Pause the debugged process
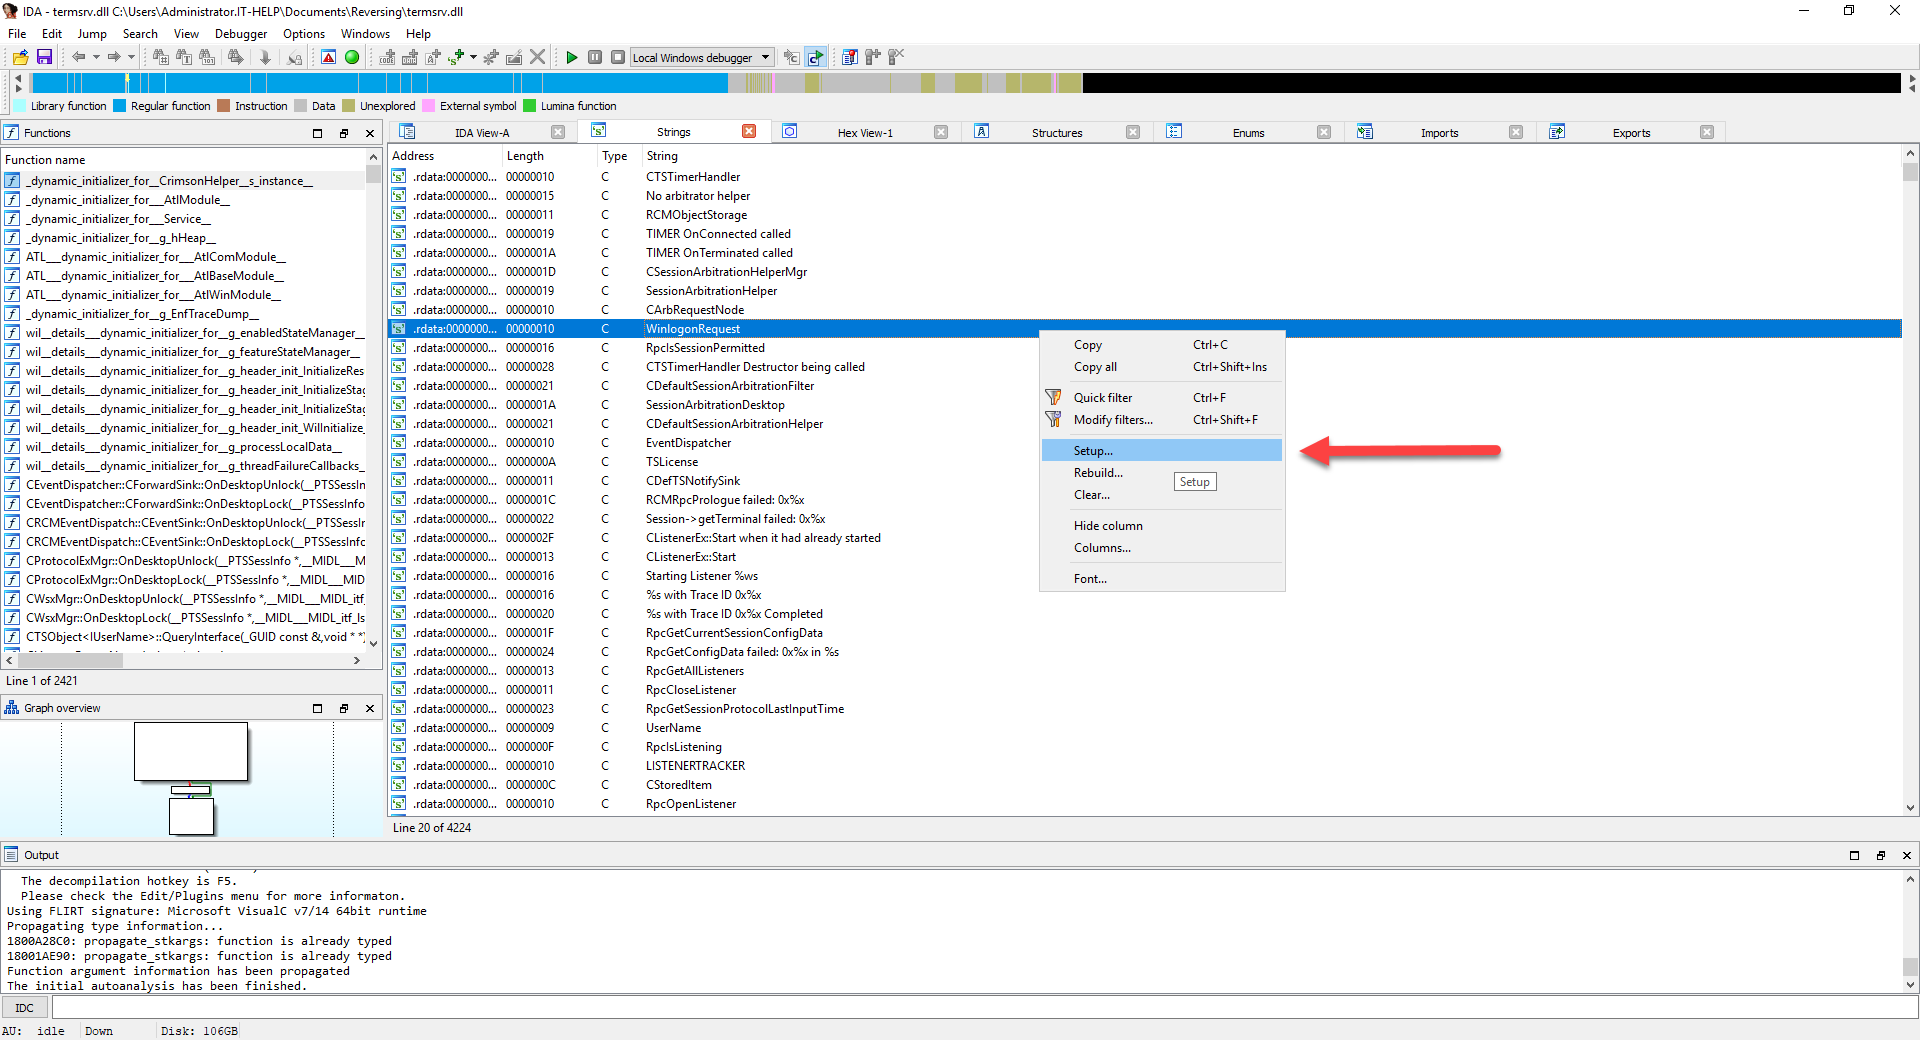The image size is (1920, 1040). coord(595,57)
